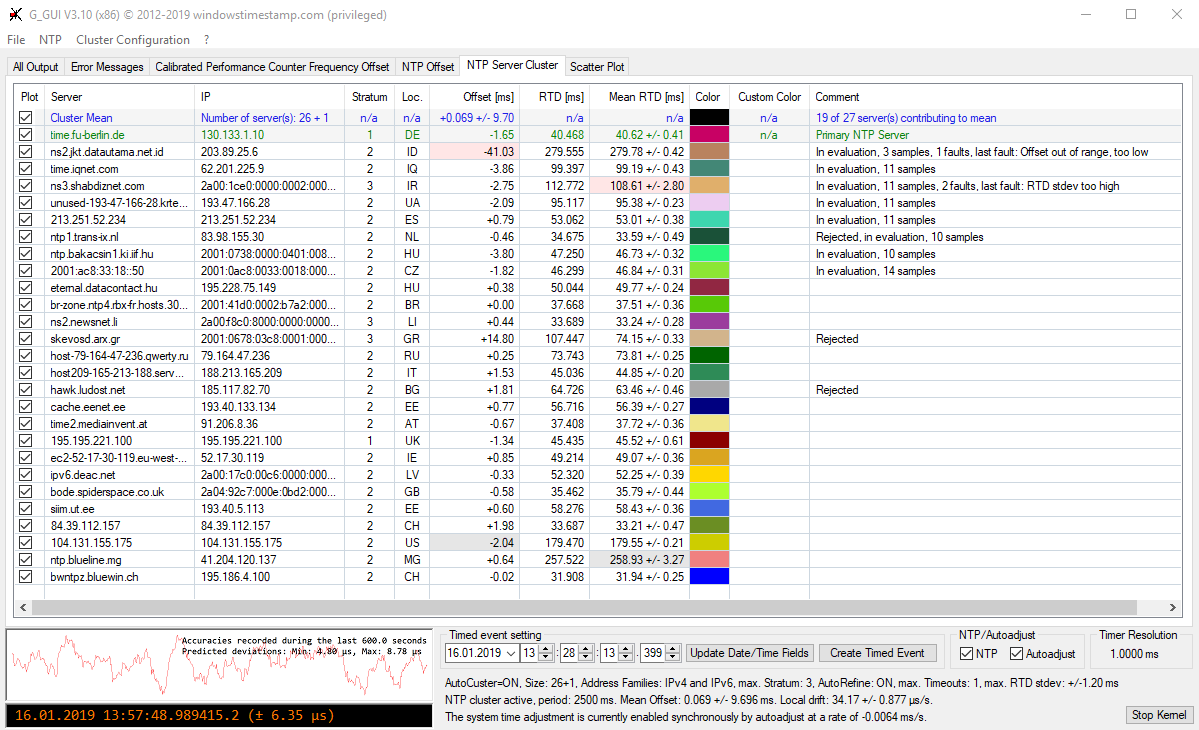Viewport: 1199px width, 730px height.
Task: Switch to the NTP Offset tab
Action: (428, 67)
